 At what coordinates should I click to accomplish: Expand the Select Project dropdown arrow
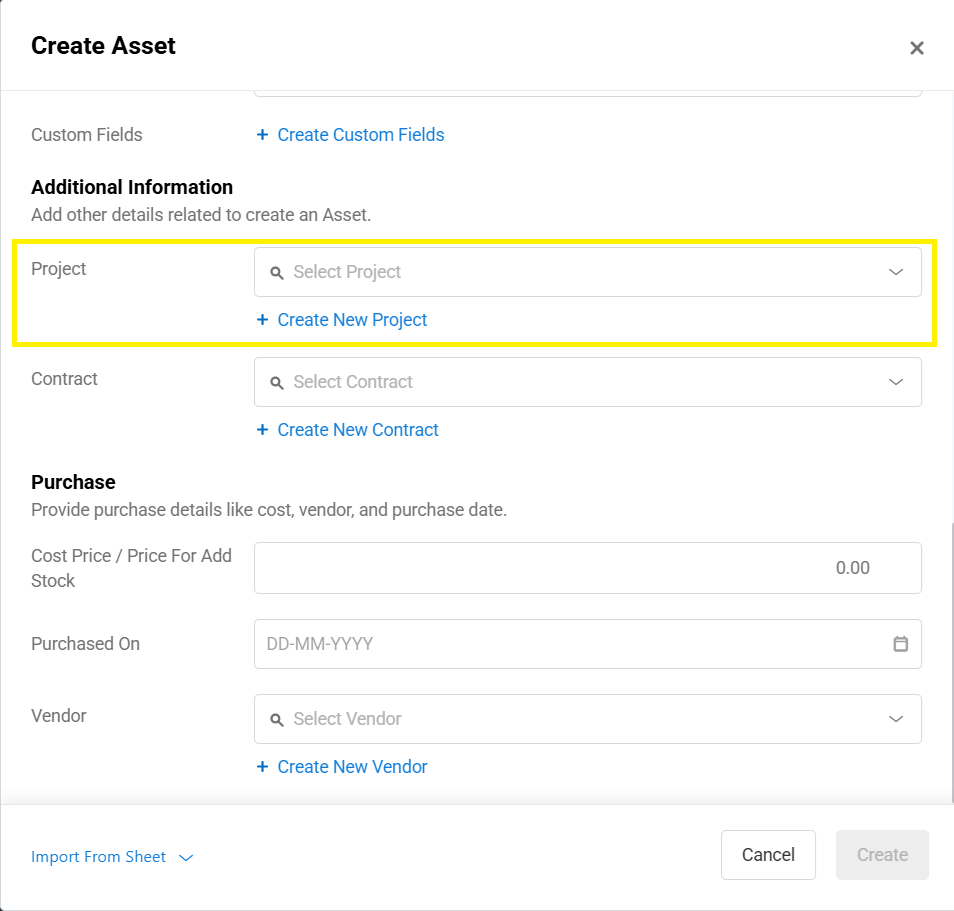click(x=896, y=272)
